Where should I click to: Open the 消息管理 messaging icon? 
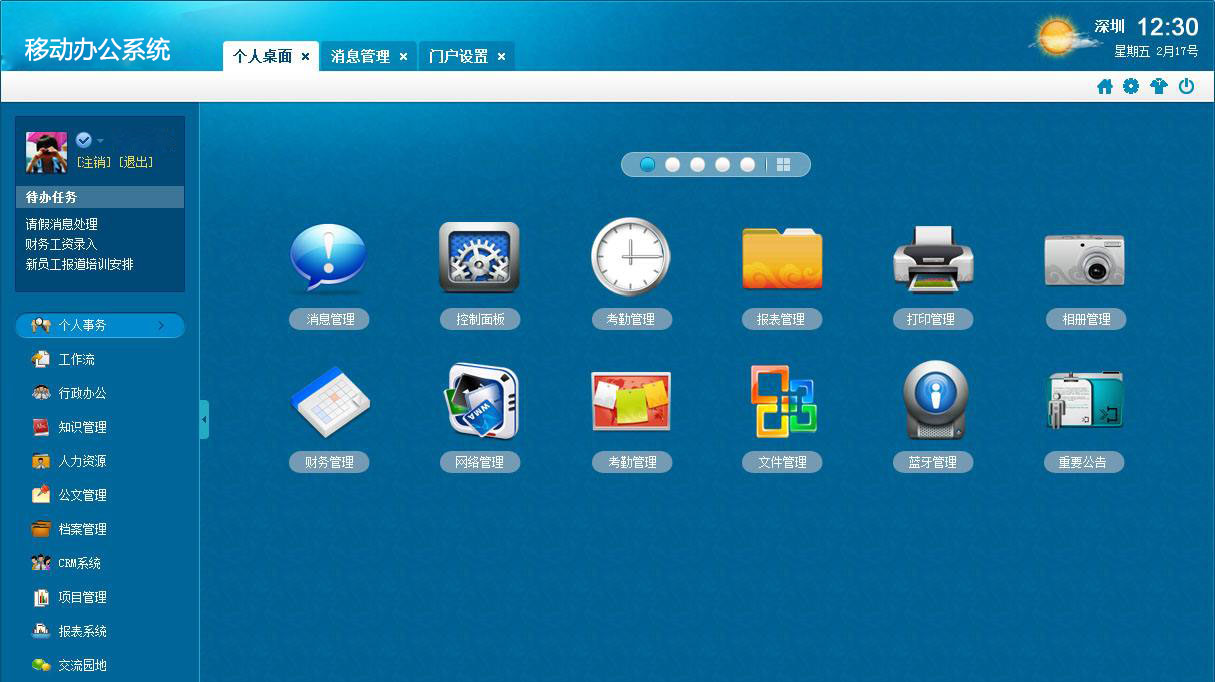(328, 257)
